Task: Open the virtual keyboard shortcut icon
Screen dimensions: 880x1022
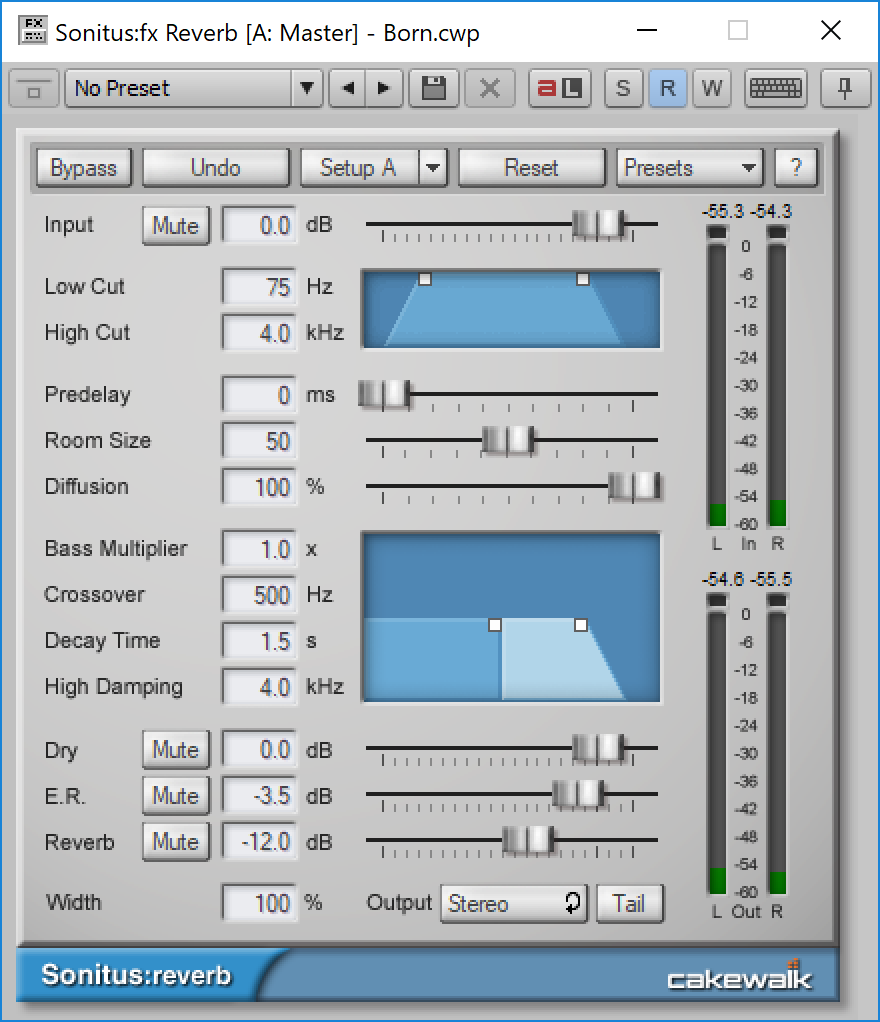Action: click(x=775, y=88)
